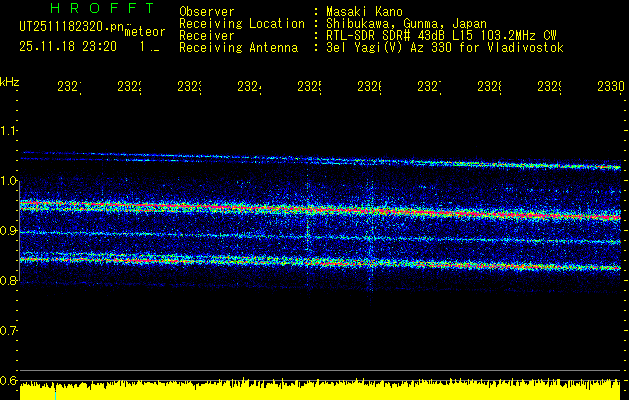629x400 pixels.
Task: Click the time marker 2327
Action: click(x=430, y=86)
